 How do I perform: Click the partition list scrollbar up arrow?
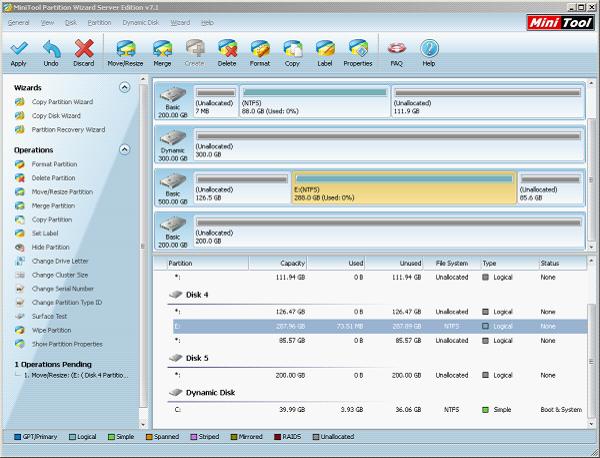pos(591,261)
